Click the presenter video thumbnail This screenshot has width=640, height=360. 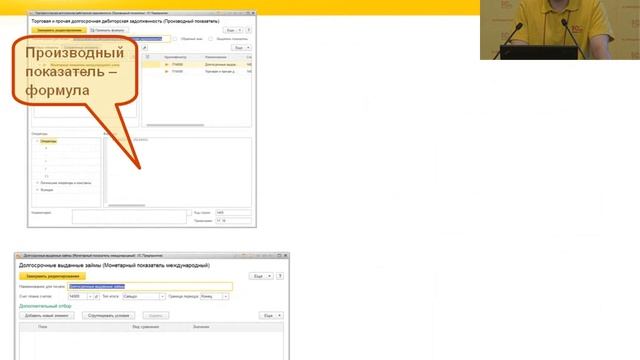pos(560,30)
